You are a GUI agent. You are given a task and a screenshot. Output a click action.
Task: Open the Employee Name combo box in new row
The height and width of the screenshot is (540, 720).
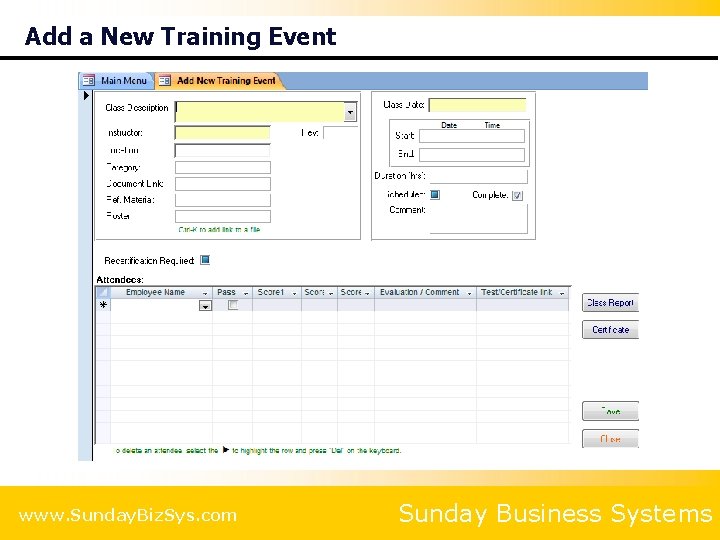tap(205, 305)
